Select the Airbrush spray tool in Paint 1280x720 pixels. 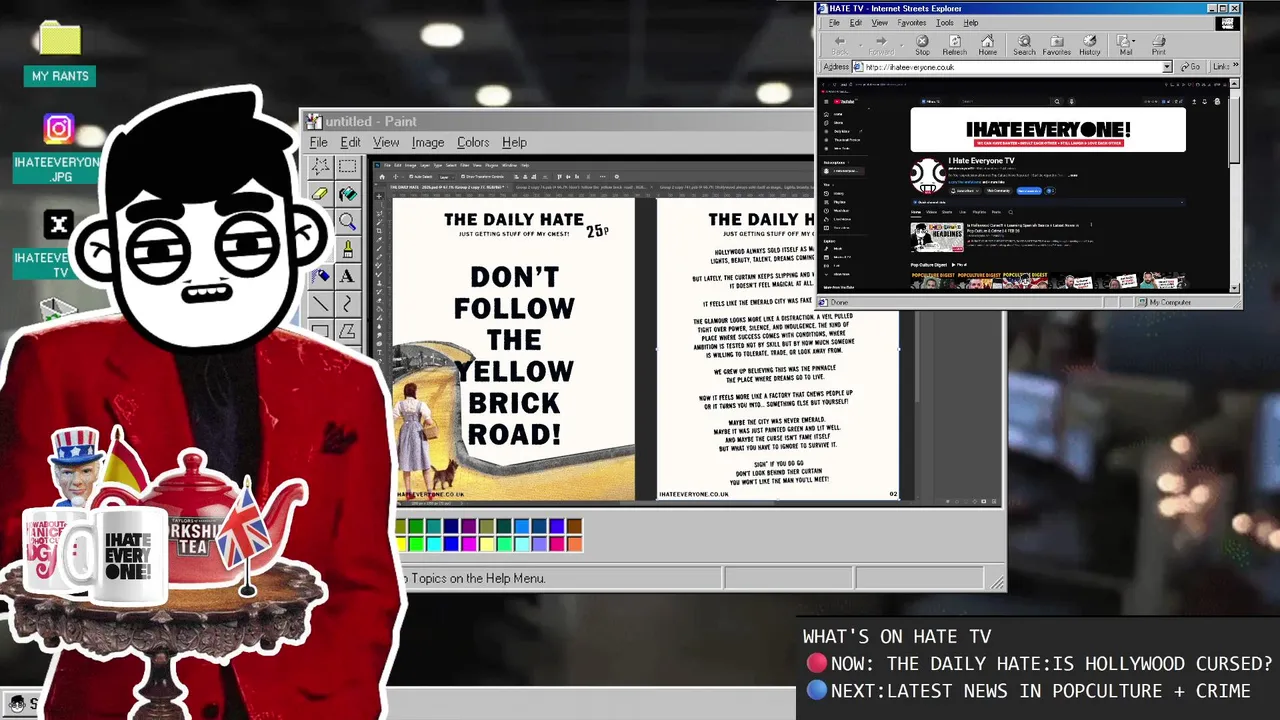tap(321, 276)
